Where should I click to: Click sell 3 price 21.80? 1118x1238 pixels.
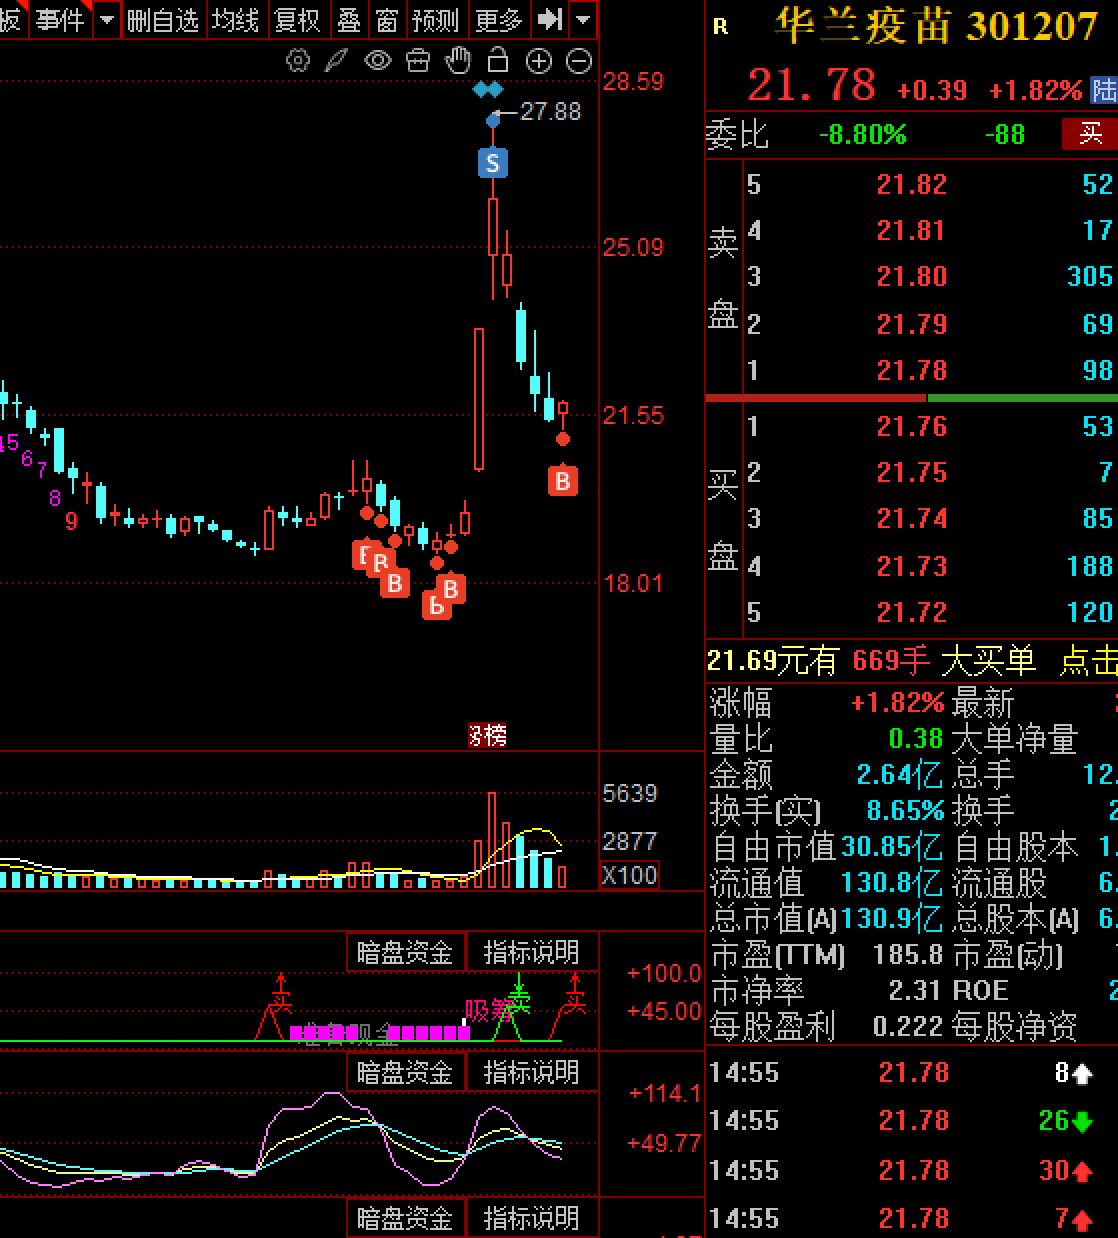pyautogui.click(x=911, y=277)
